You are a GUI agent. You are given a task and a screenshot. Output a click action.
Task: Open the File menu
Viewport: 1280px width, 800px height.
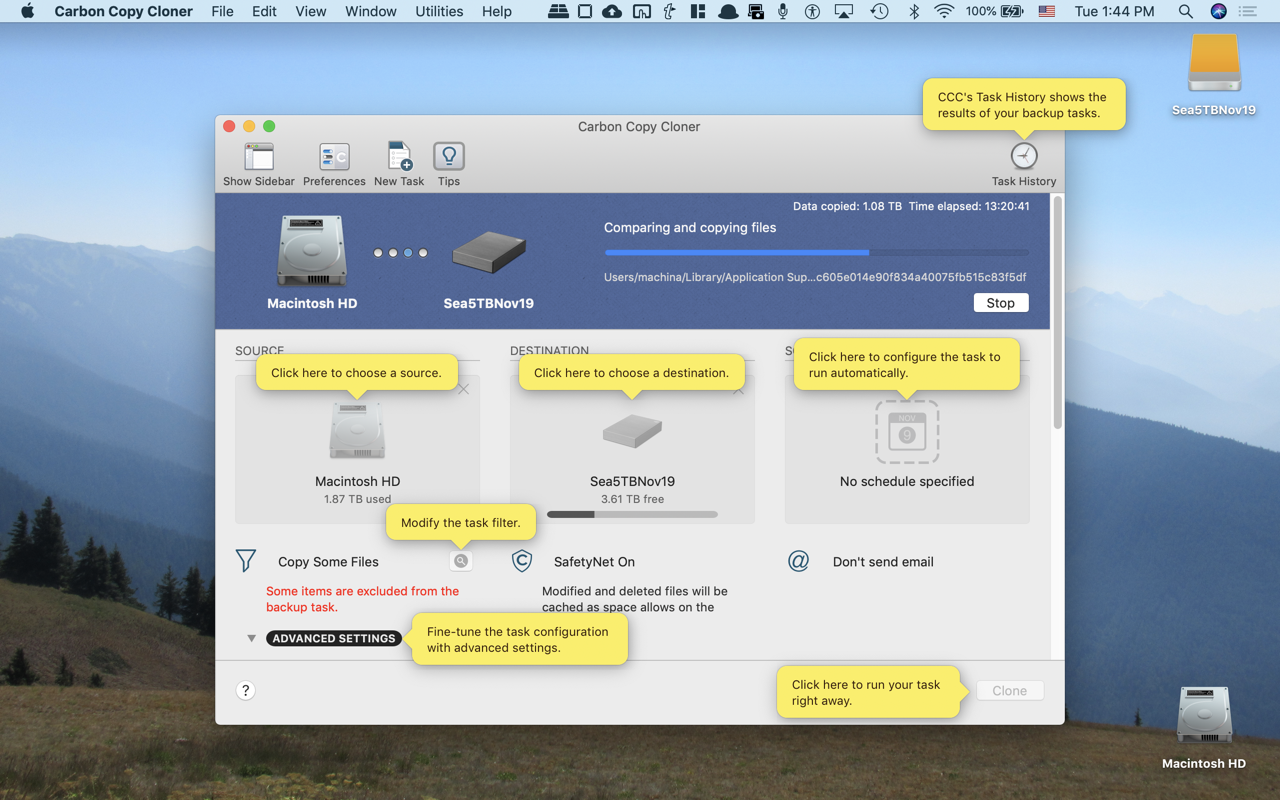point(223,11)
